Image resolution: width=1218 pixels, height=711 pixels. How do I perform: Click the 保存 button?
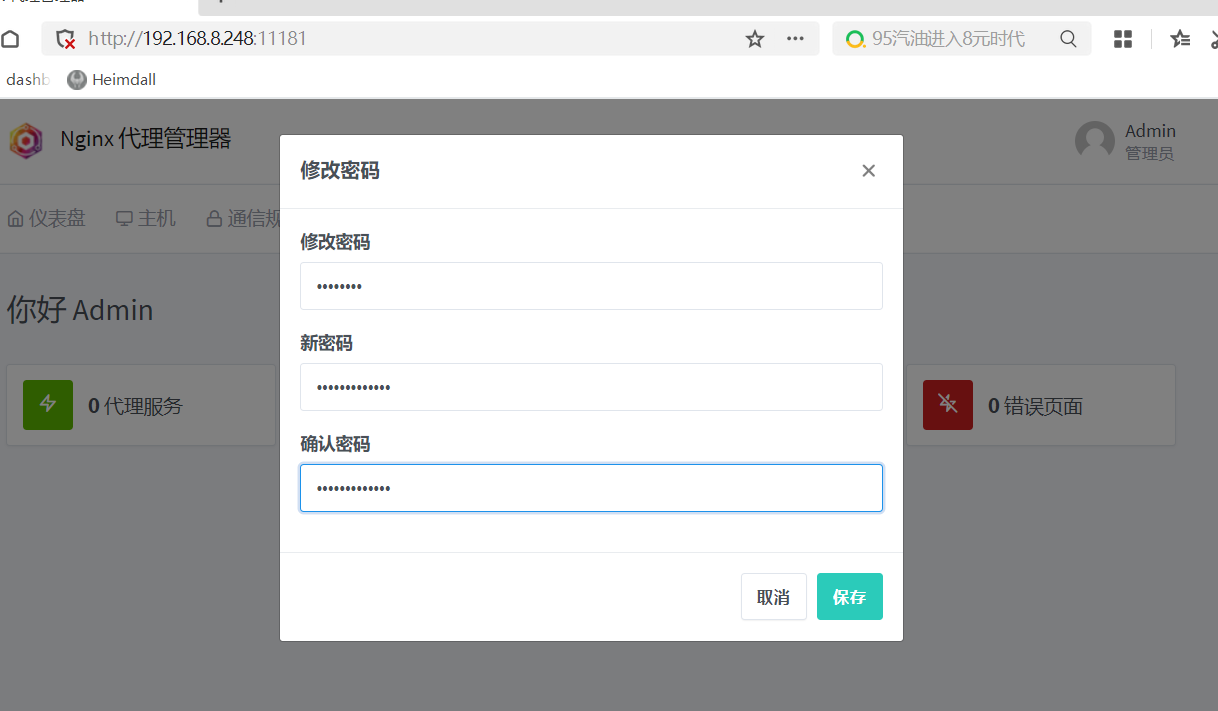849,597
